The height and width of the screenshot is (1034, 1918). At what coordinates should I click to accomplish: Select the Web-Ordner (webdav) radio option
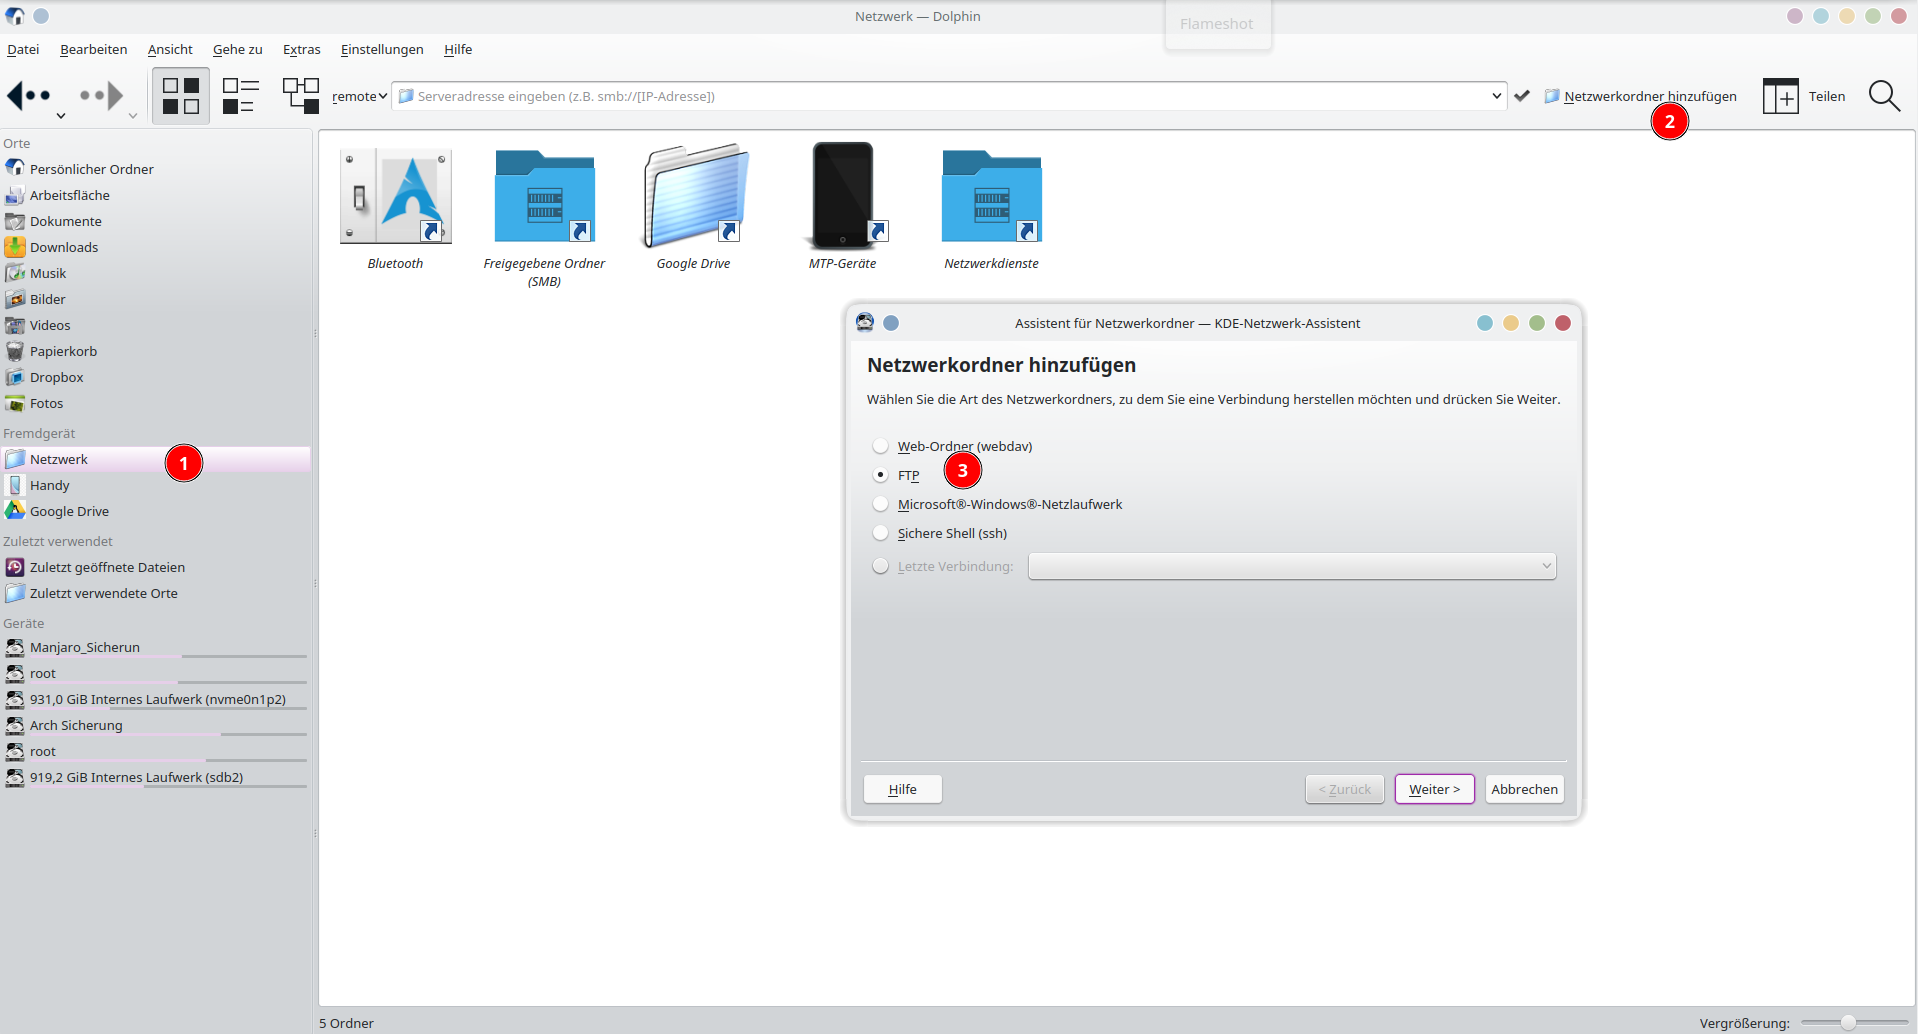point(881,446)
